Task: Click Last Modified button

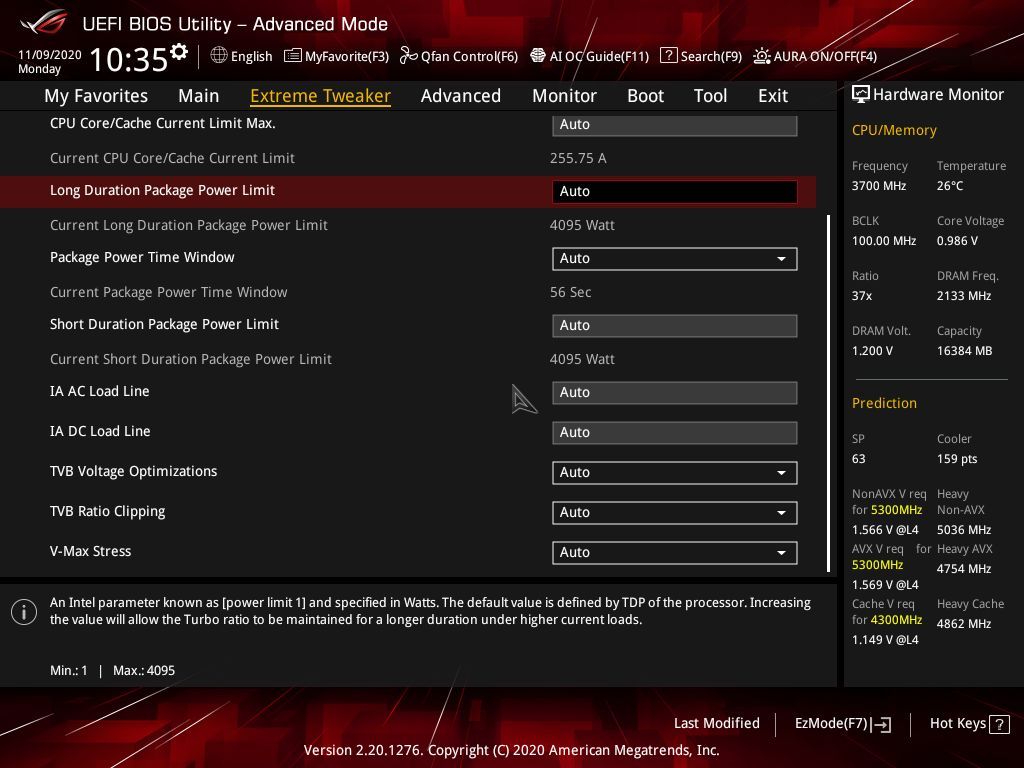Action: click(716, 724)
